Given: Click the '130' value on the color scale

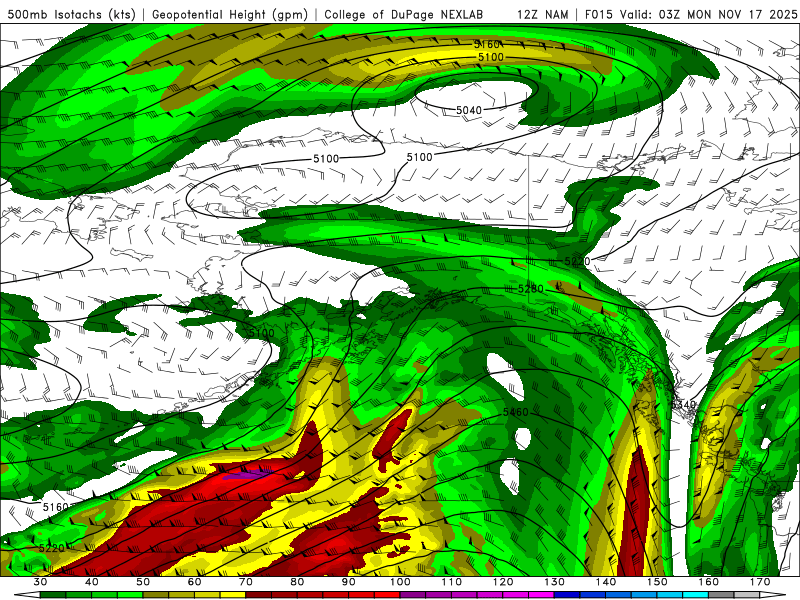Looking at the screenshot, I should [555, 582].
